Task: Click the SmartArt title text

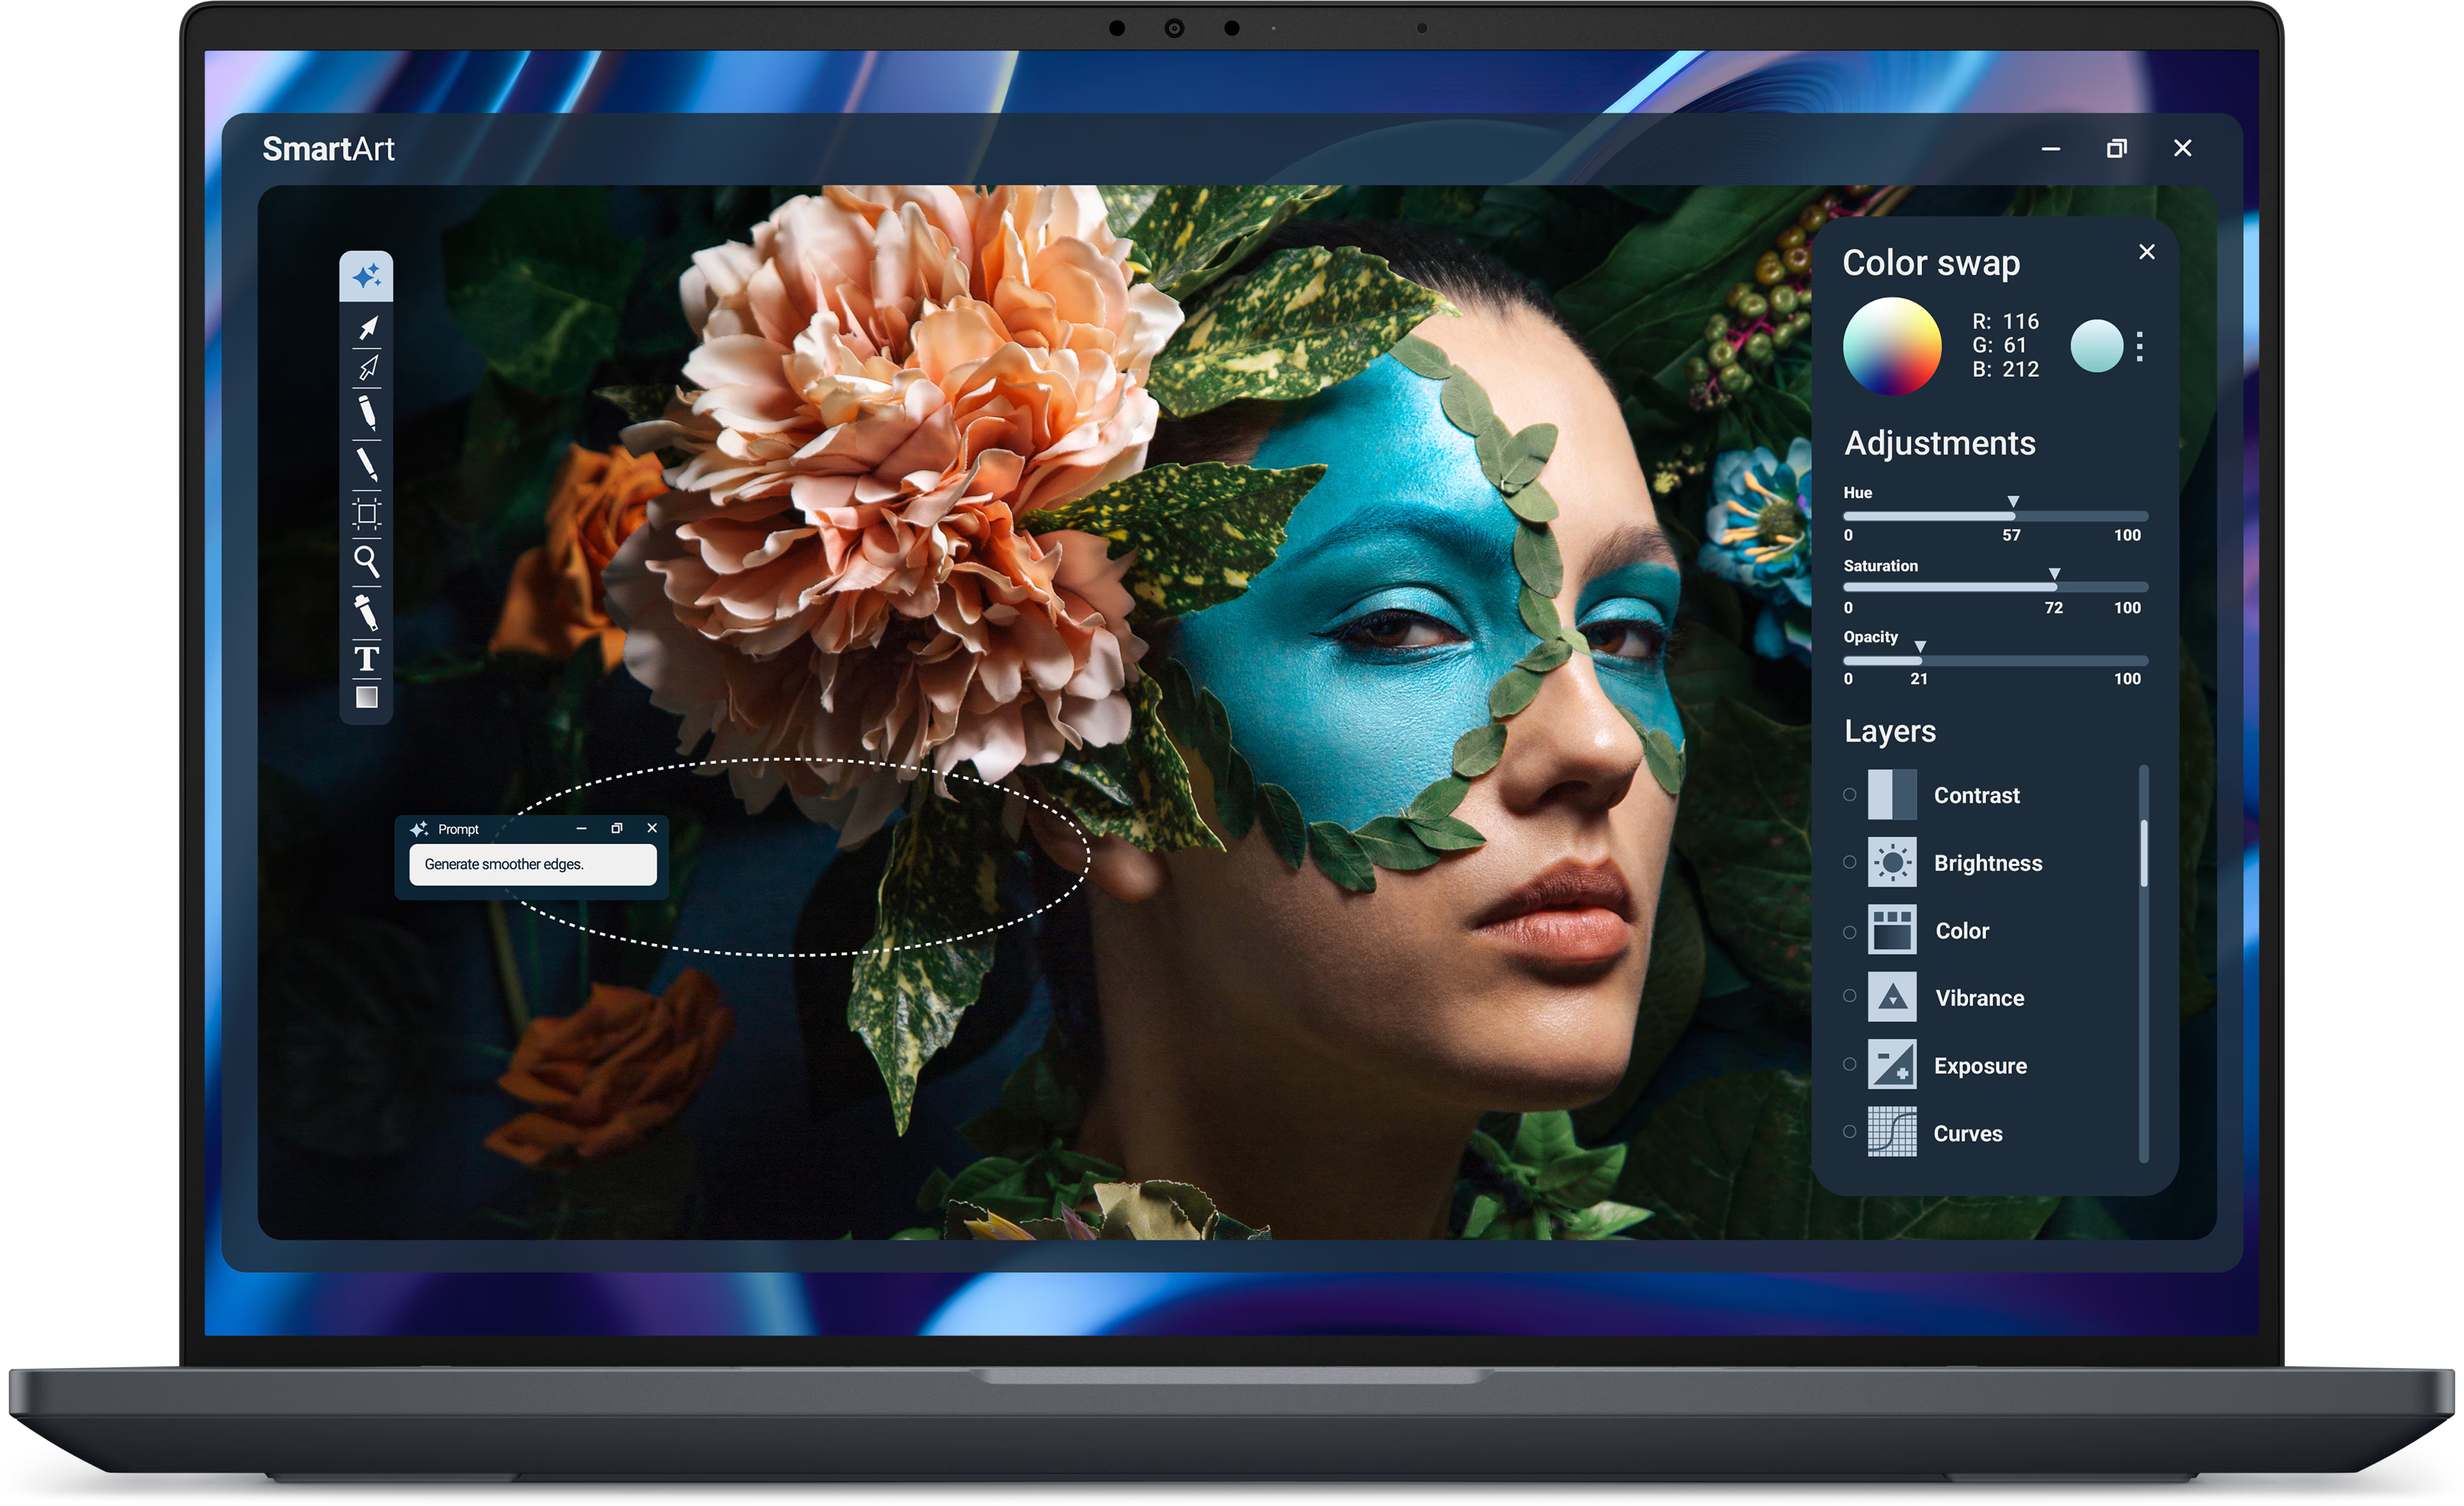Action: point(328,149)
